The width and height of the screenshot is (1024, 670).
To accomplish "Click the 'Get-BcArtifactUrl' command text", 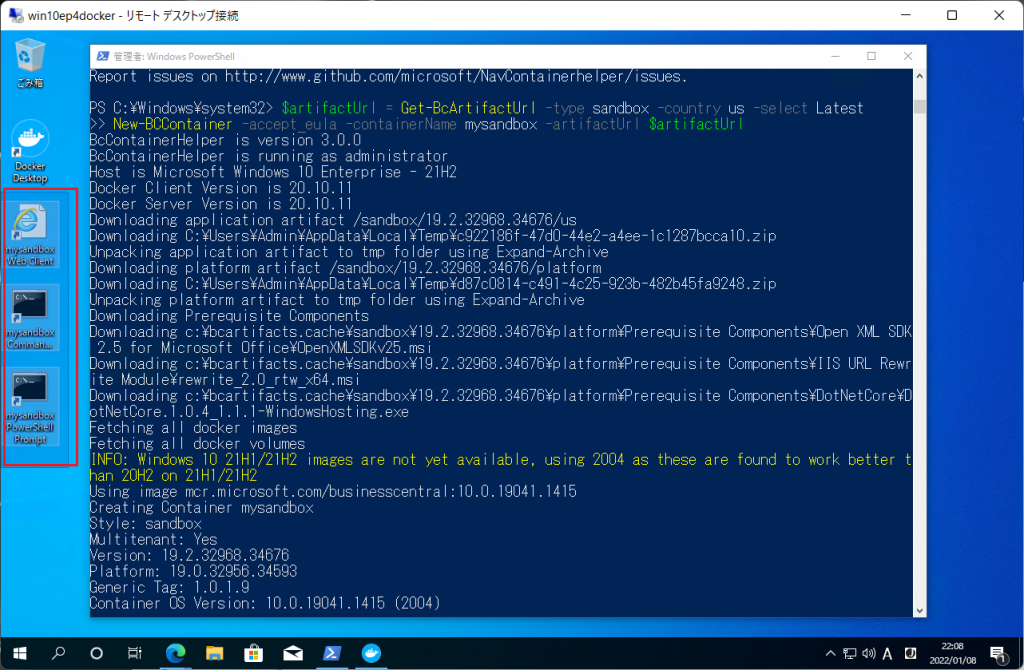I will 468,108.
